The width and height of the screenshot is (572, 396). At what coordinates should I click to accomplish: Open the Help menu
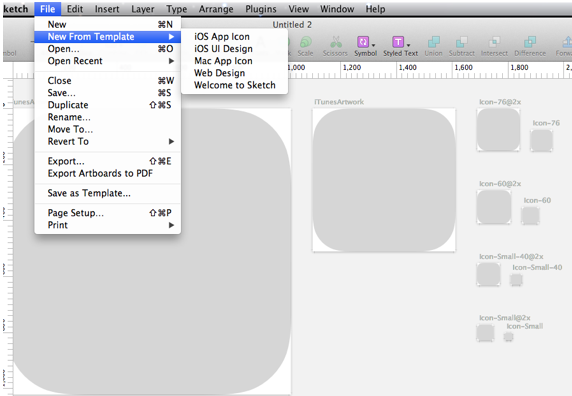click(375, 9)
